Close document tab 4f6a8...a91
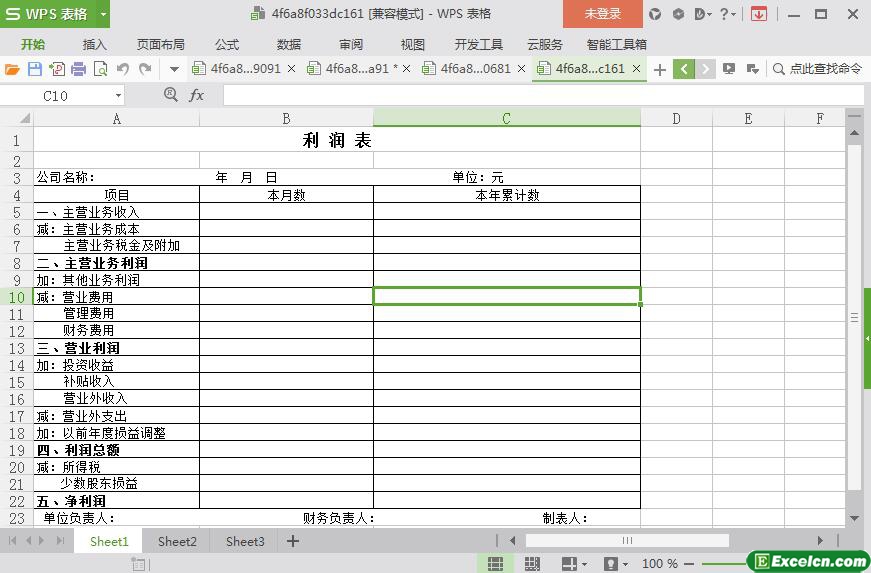The height and width of the screenshot is (573, 871). click(x=407, y=69)
